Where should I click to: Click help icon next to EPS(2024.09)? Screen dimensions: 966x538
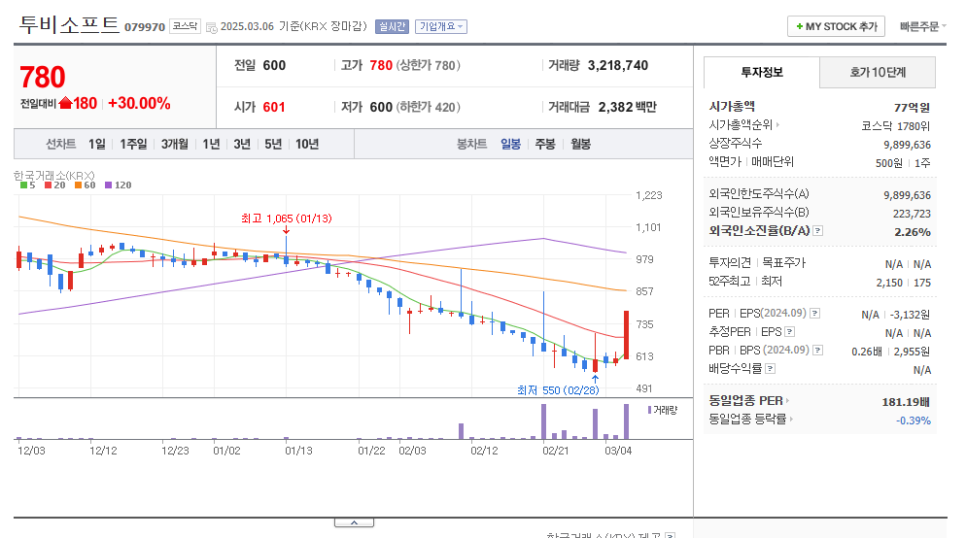coord(814,313)
